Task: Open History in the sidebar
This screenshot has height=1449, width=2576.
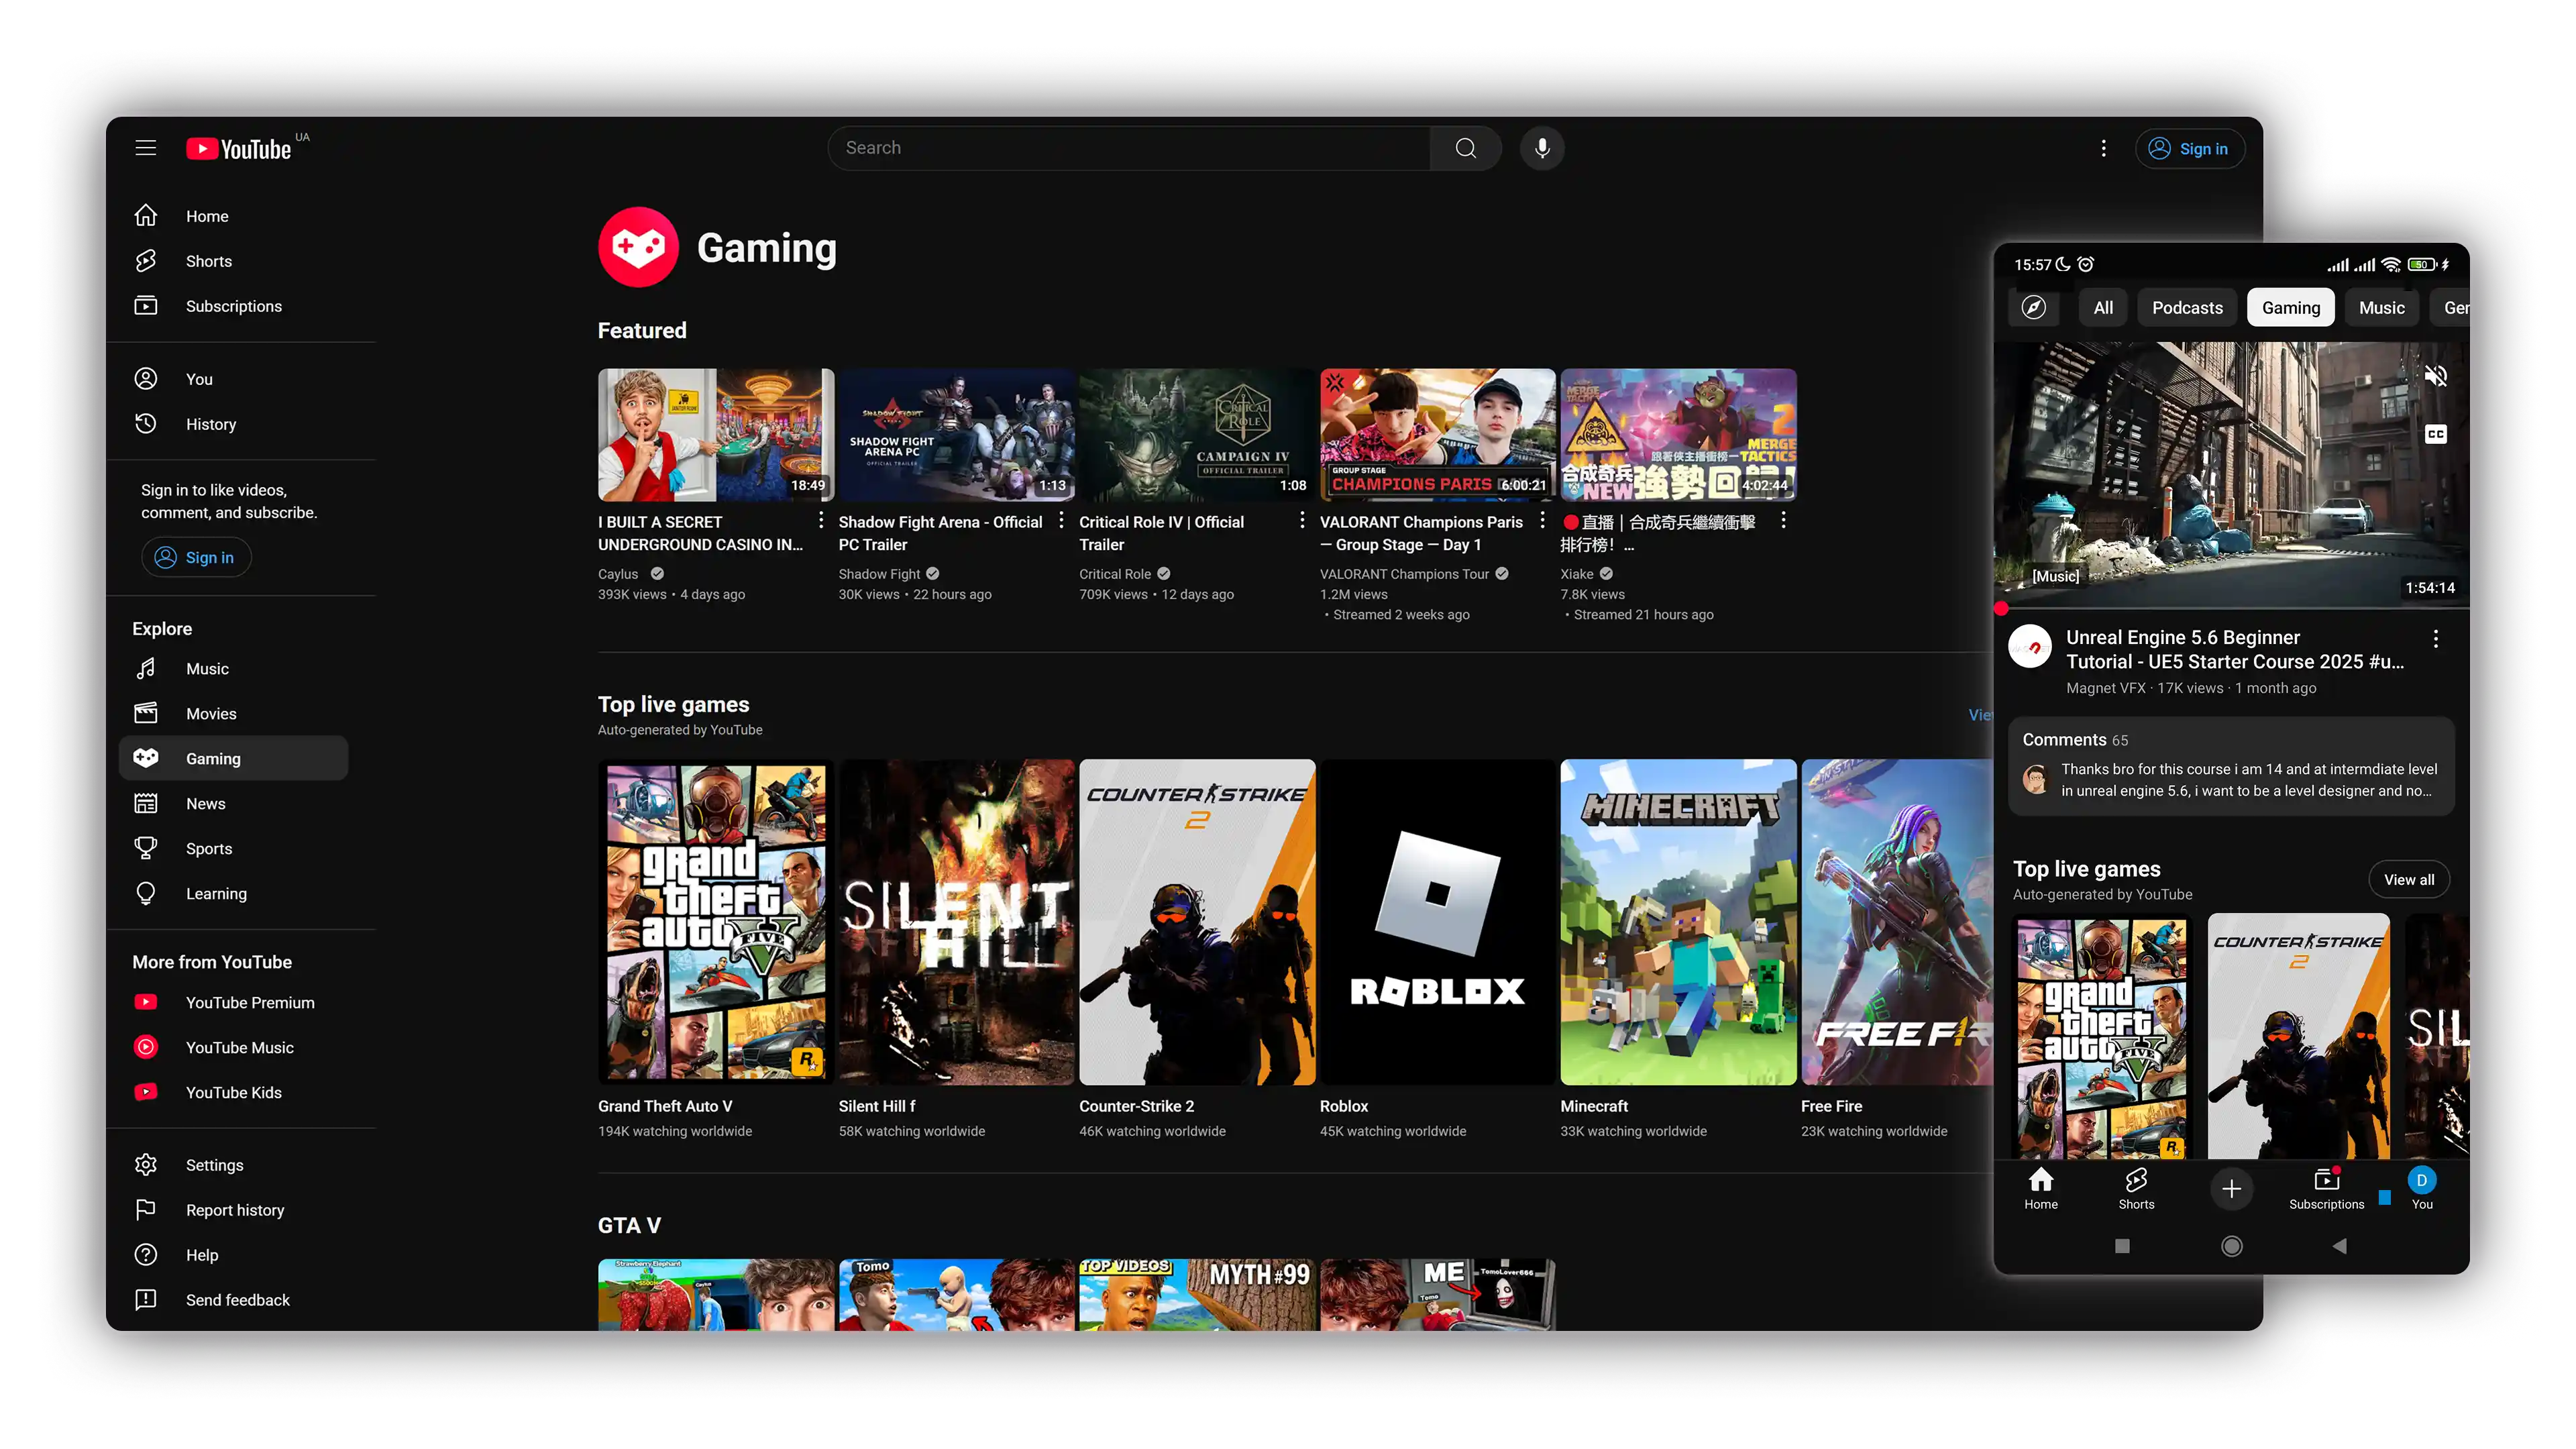Action: pyautogui.click(x=210, y=424)
